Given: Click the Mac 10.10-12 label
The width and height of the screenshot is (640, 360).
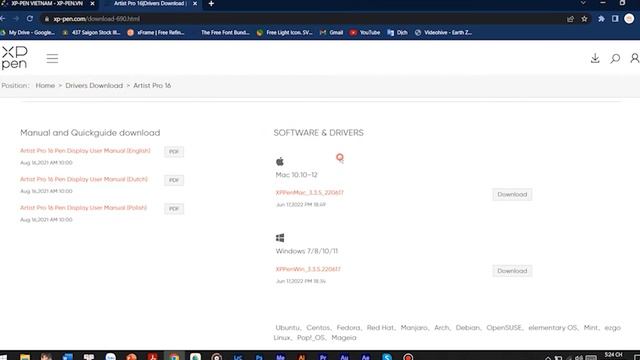Looking at the screenshot, I should coord(296,175).
